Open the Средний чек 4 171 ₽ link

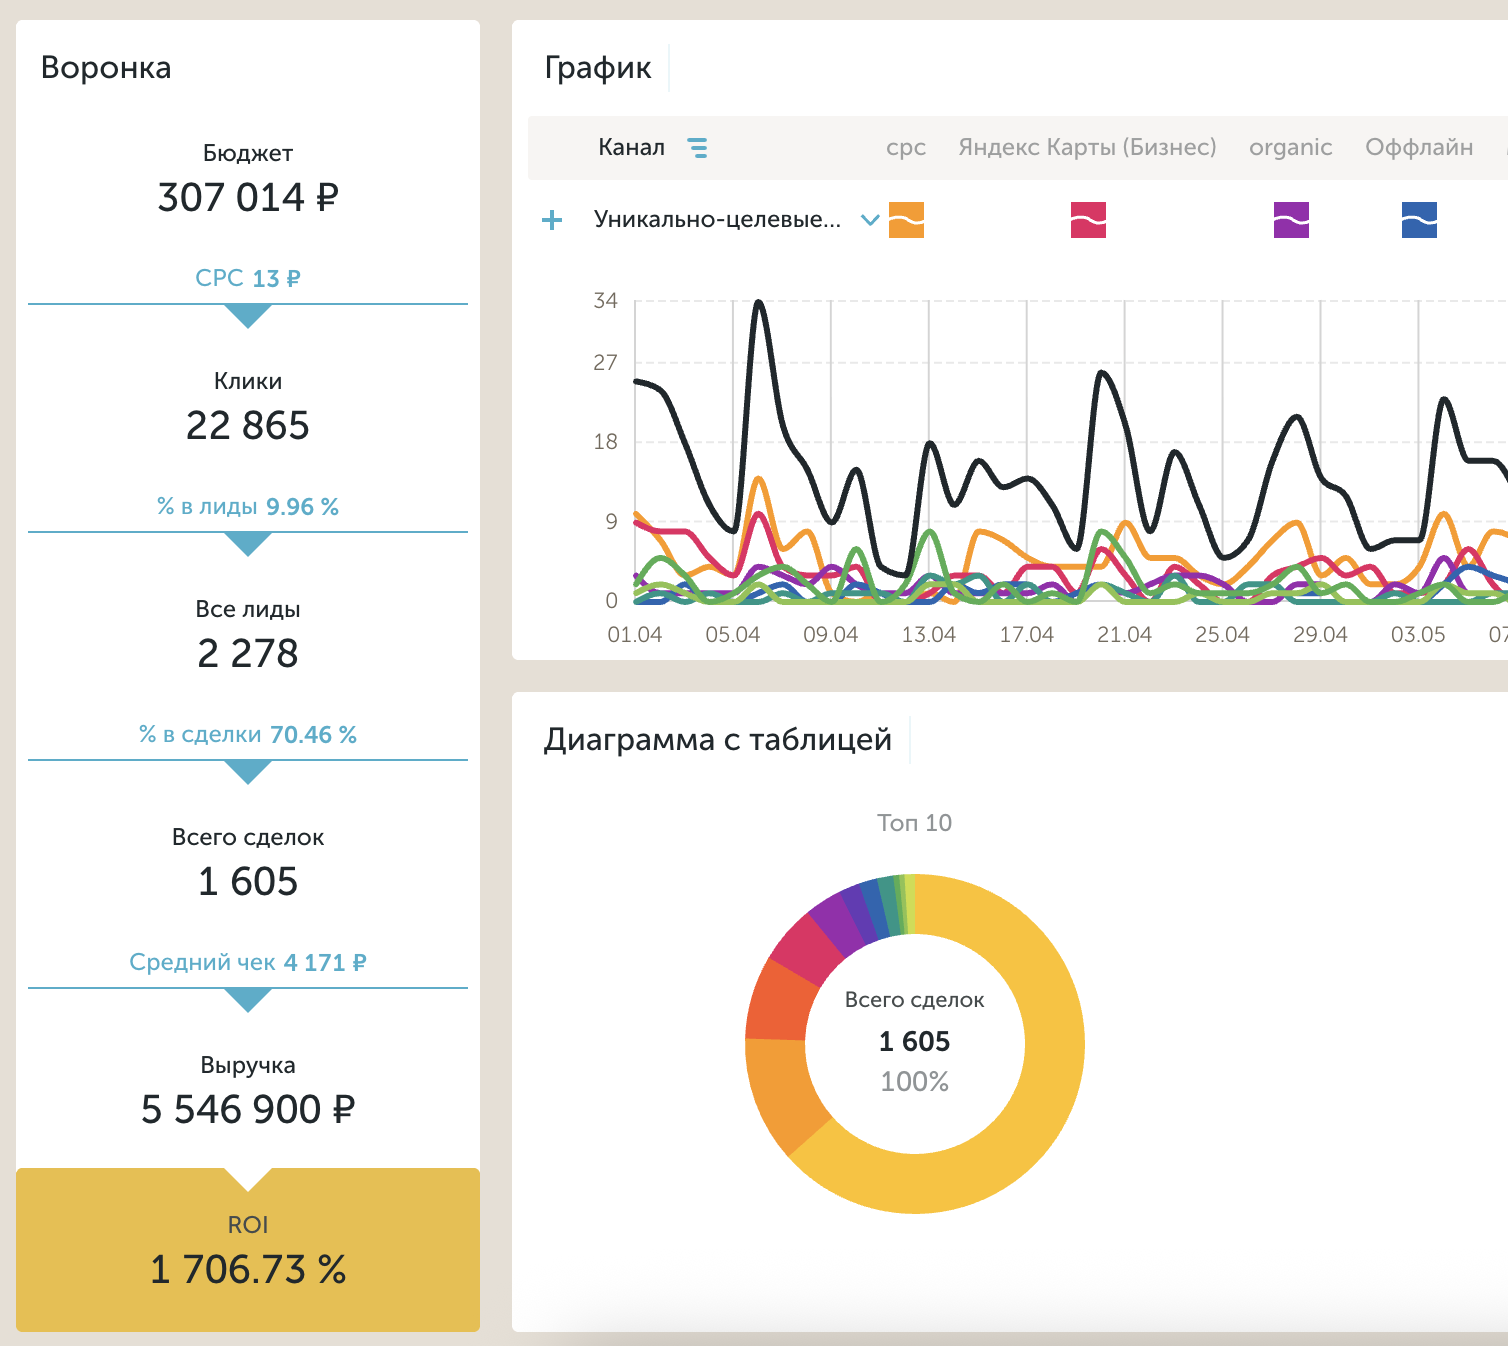tap(248, 963)
